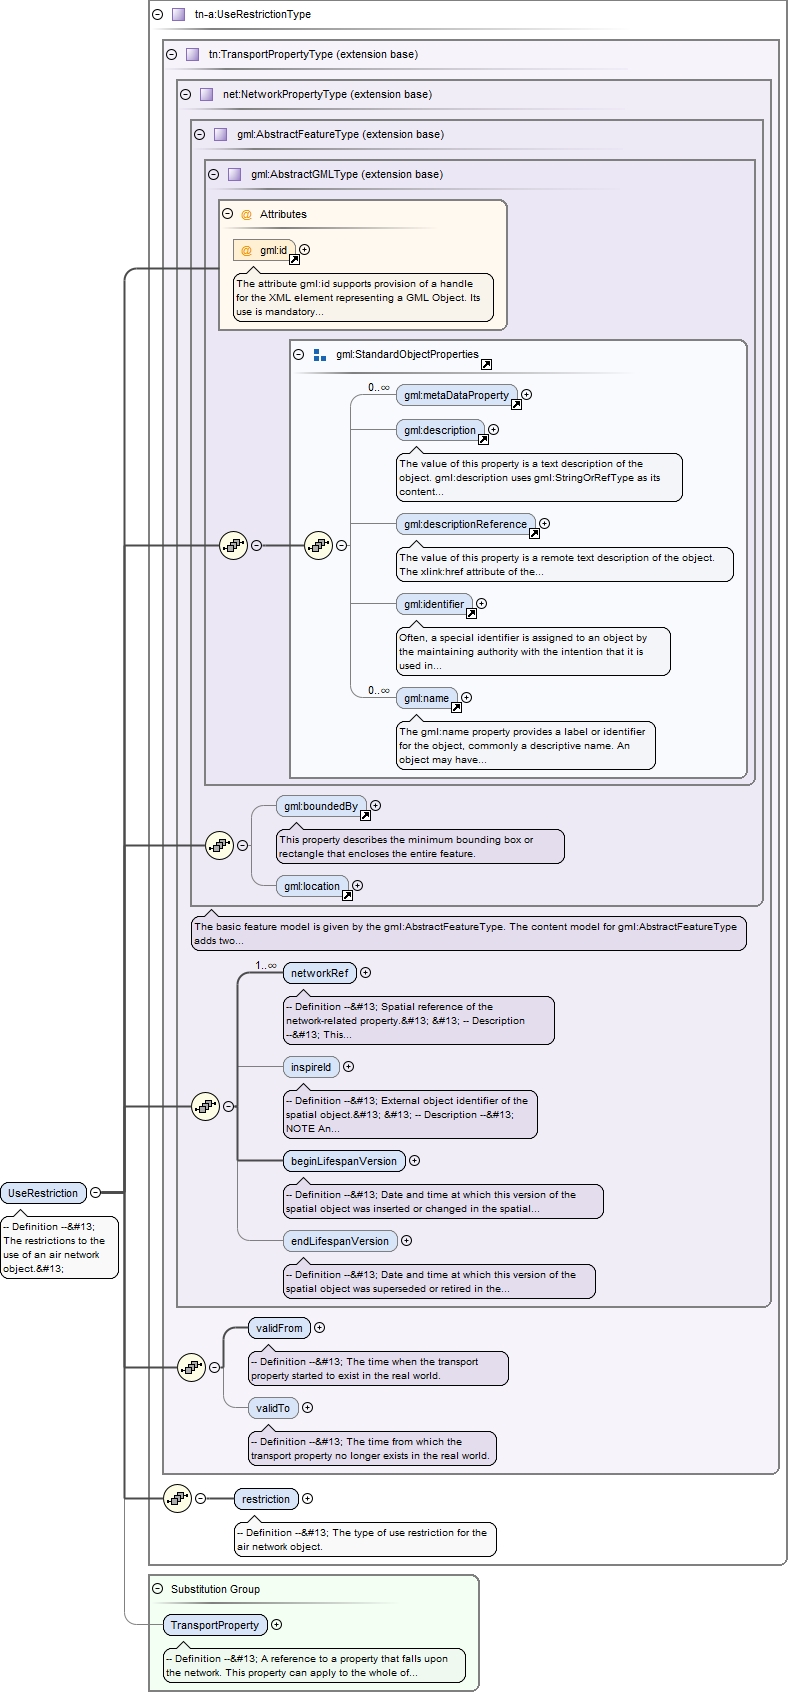Collapse gml:AbstractFeatureType extension base
Screen dimensions: 789x1693
click(200, 135)
